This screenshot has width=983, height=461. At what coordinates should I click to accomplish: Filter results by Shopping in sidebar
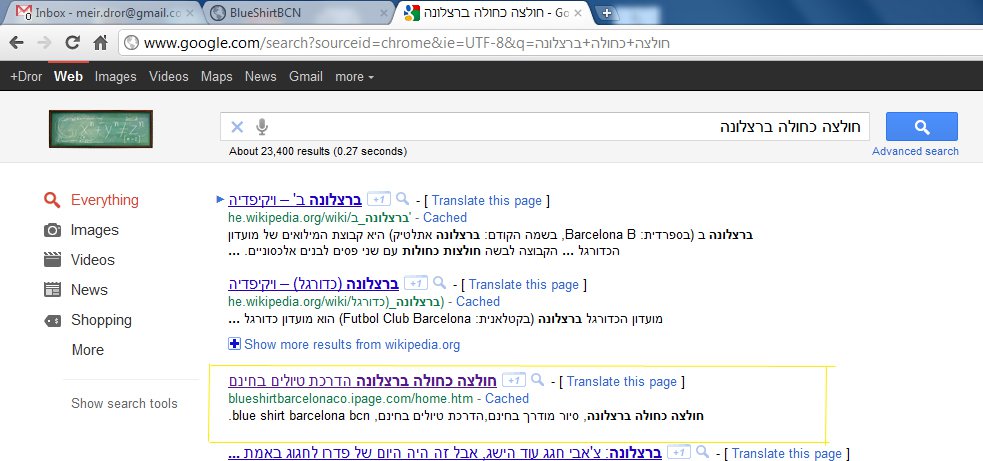pos(101,320)
